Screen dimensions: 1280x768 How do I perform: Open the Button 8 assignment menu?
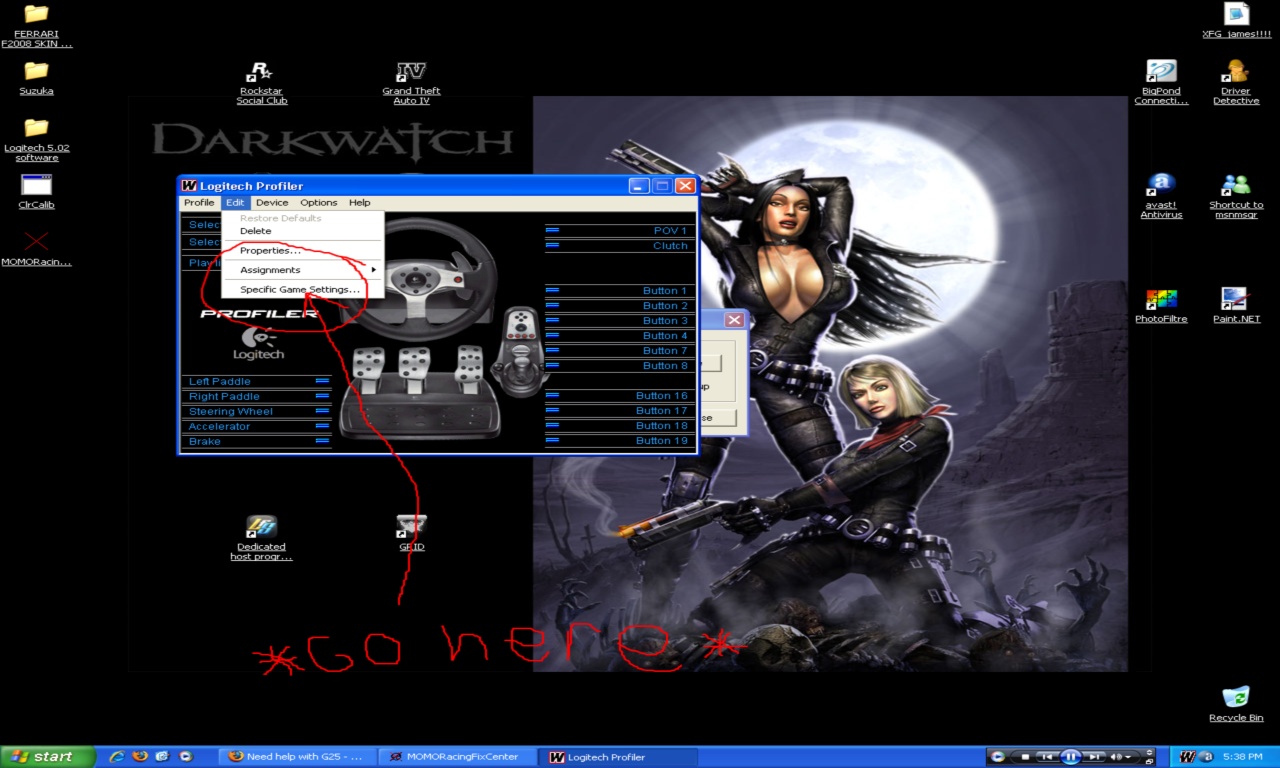pyautogui.click(x=619, y=366)
